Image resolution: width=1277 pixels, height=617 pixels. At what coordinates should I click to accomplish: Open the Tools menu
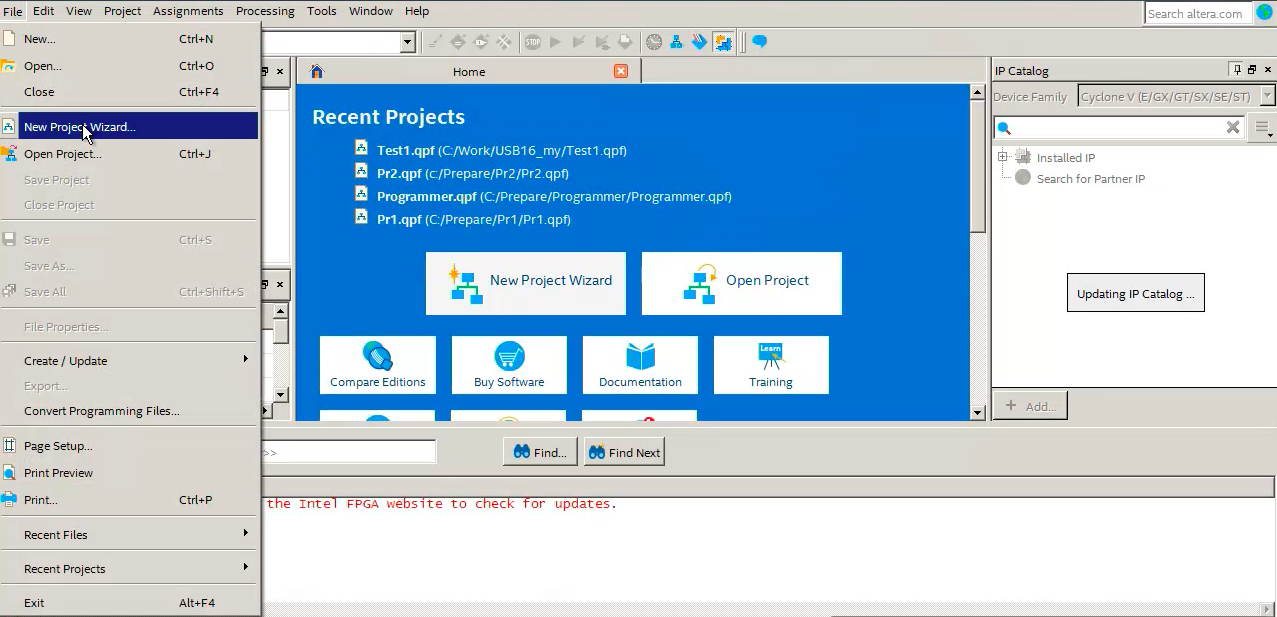pos(322,11)
